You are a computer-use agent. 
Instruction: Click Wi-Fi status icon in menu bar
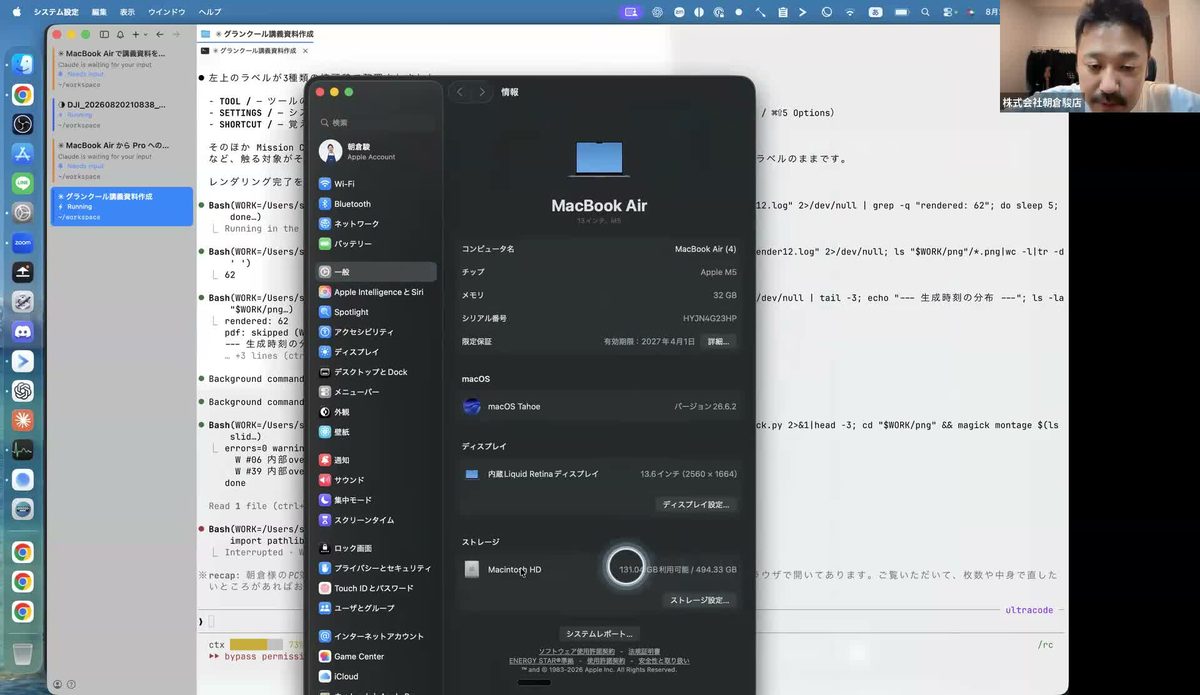850,12
